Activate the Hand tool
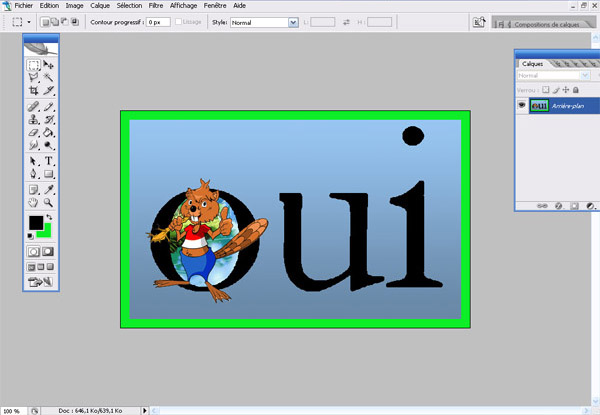Screen dimensions: 600x415 [33, 202]
